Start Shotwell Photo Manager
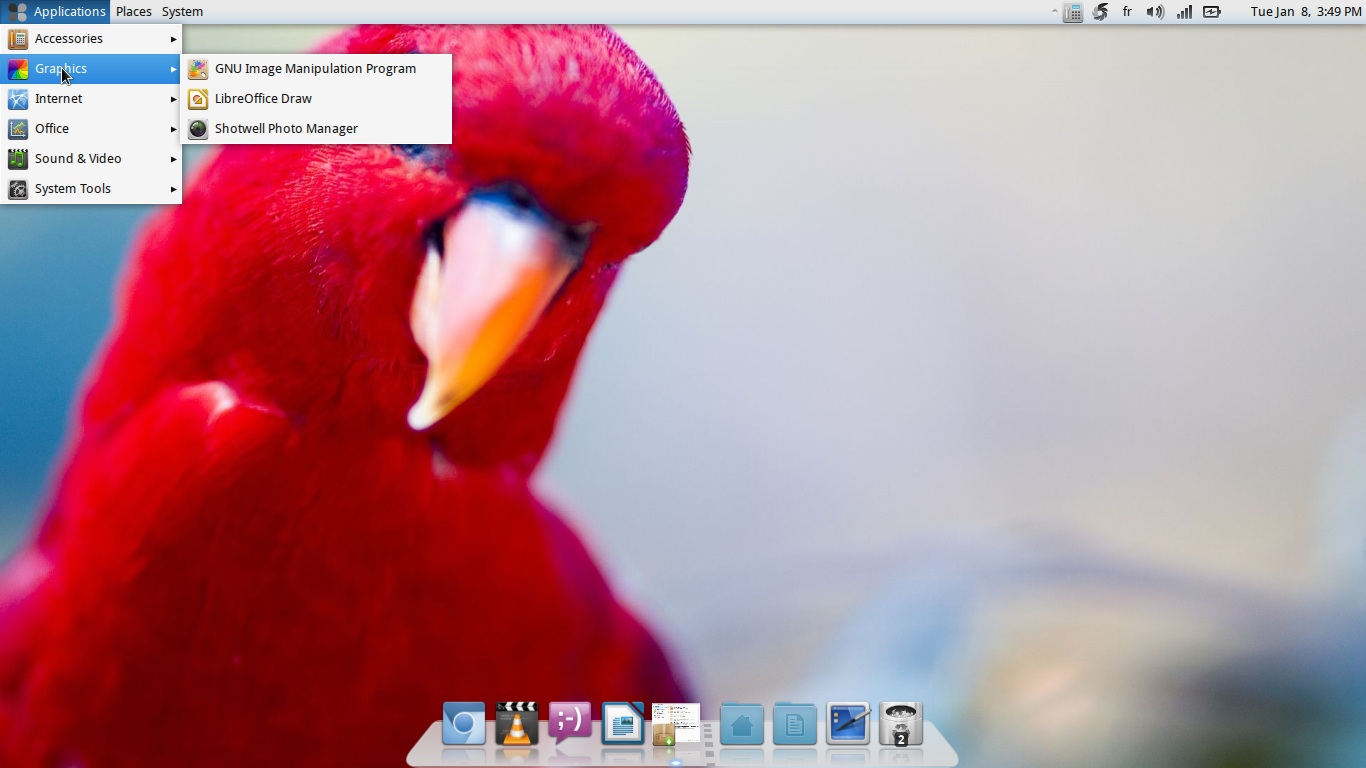The image size is (1366, 768). [316, 129]
